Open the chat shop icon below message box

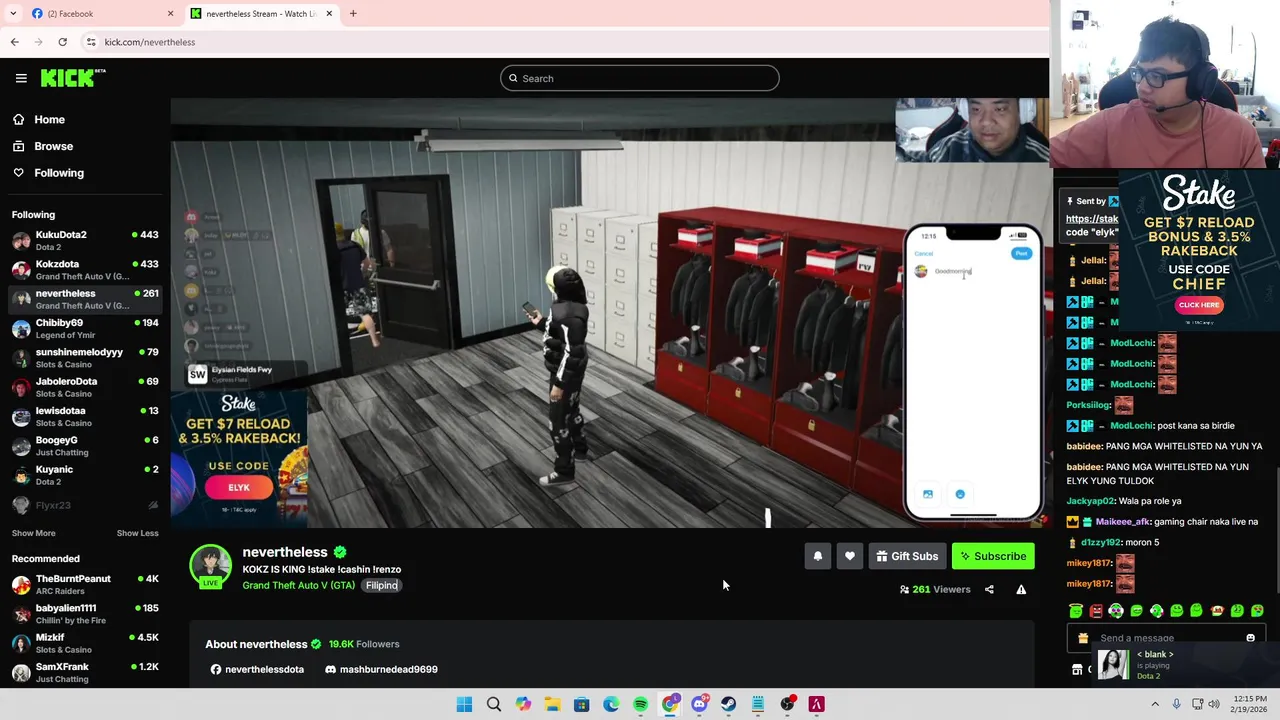point(1077,669)
